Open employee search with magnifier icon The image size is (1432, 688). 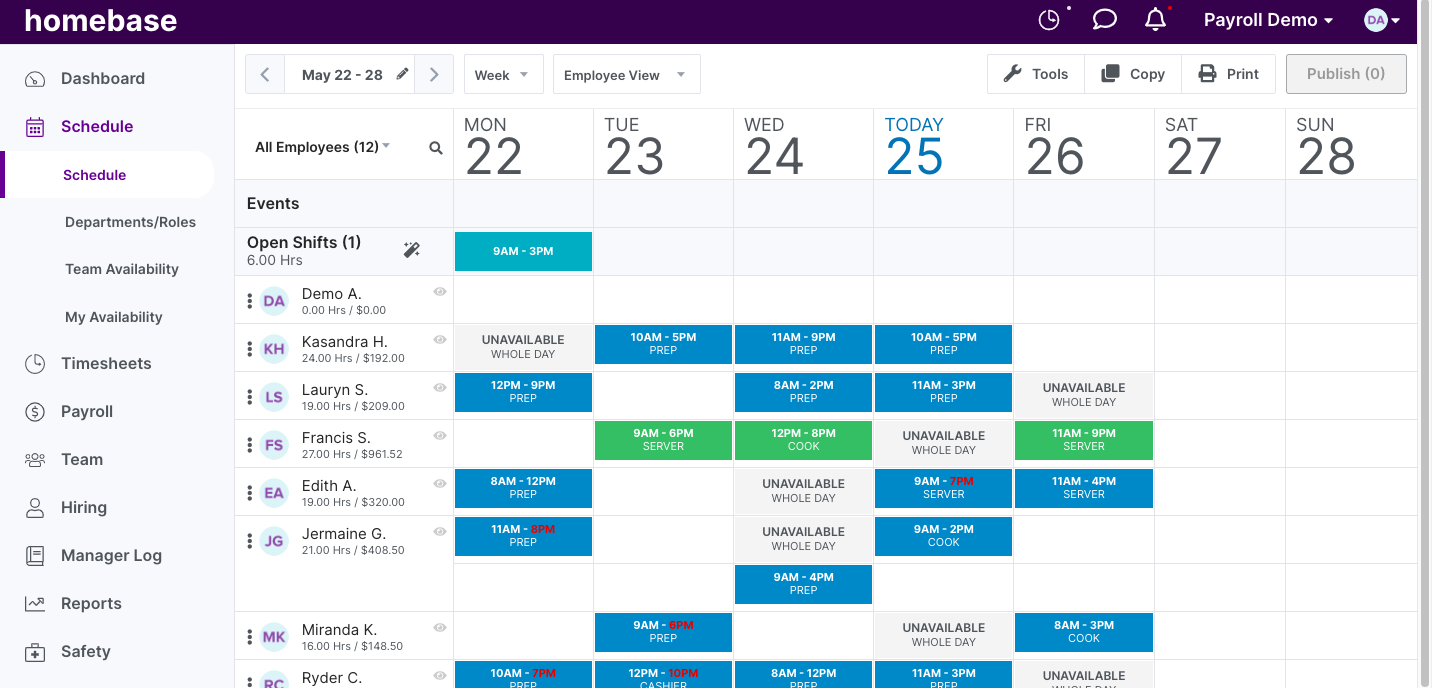point(435,147)
